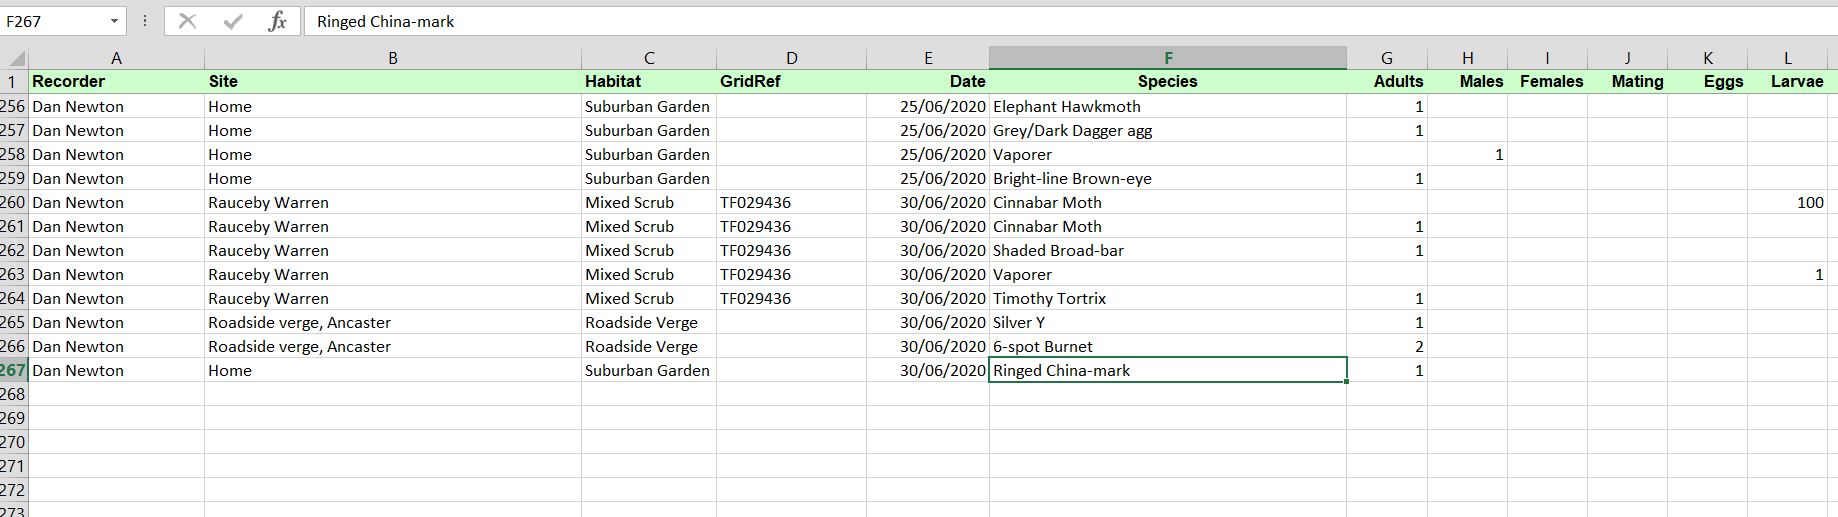Screen dimensions: 1838x517
Task: Select the Shaded Broad-bar cell
Action: 1168,250
